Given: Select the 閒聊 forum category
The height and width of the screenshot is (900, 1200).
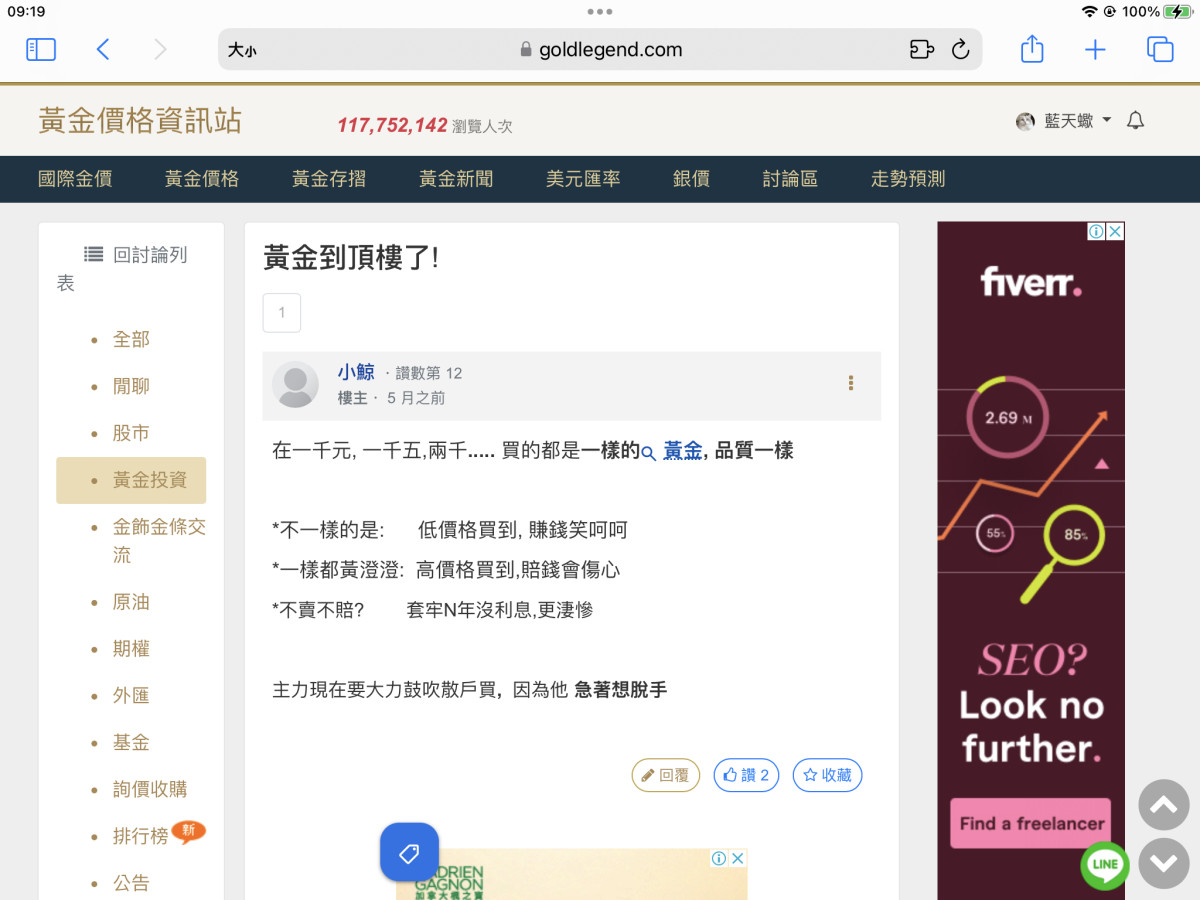Looking at the screenshot, I should click(131, 386).
